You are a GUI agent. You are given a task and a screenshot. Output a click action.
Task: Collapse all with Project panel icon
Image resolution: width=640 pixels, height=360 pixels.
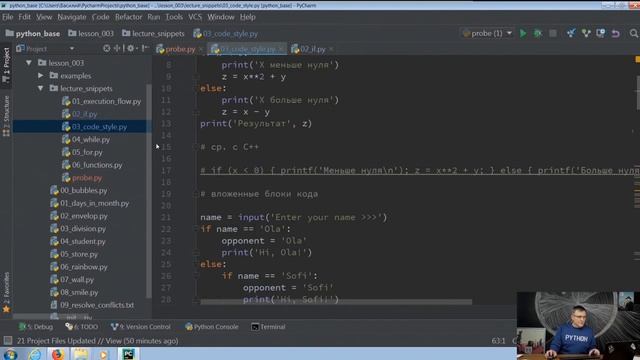pyautogui.click(x=118, y=49)
